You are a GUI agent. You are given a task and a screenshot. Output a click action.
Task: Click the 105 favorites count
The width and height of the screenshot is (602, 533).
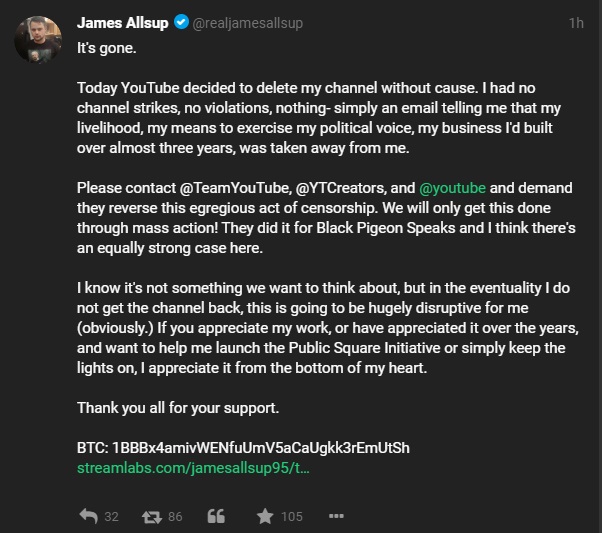tap(291, 517)
